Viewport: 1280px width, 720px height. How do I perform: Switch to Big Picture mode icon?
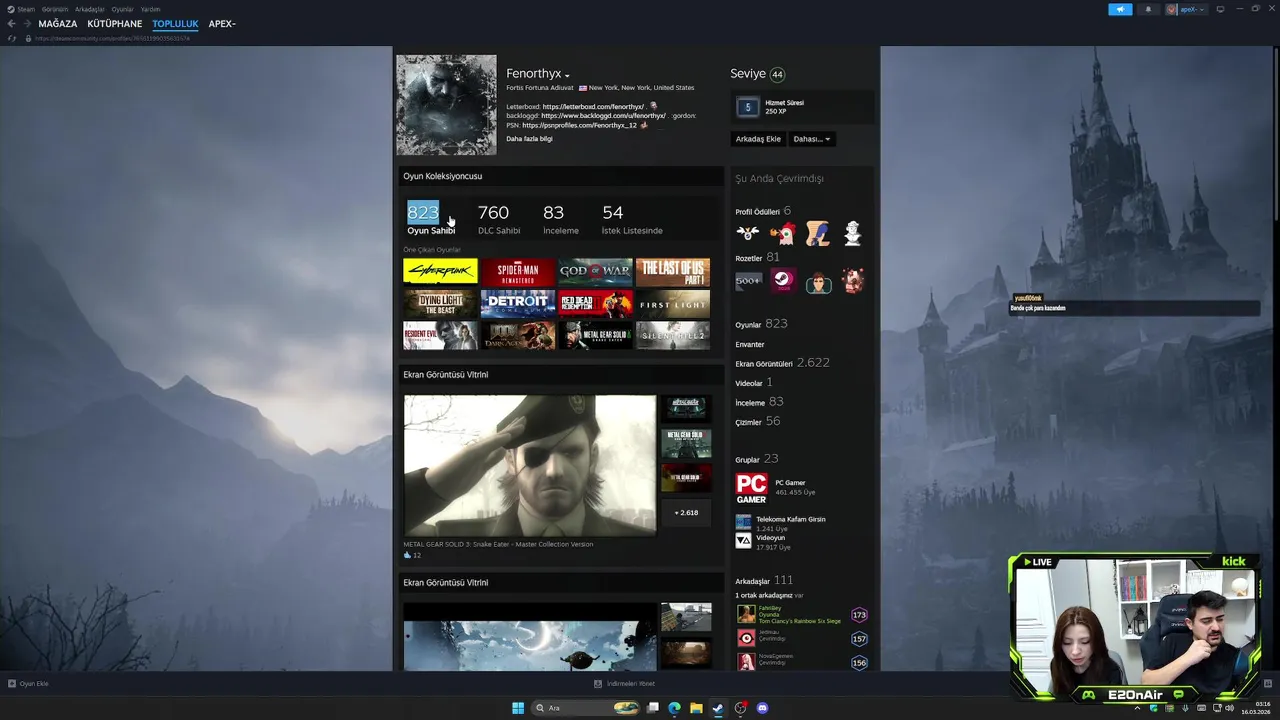[1220, 9]
